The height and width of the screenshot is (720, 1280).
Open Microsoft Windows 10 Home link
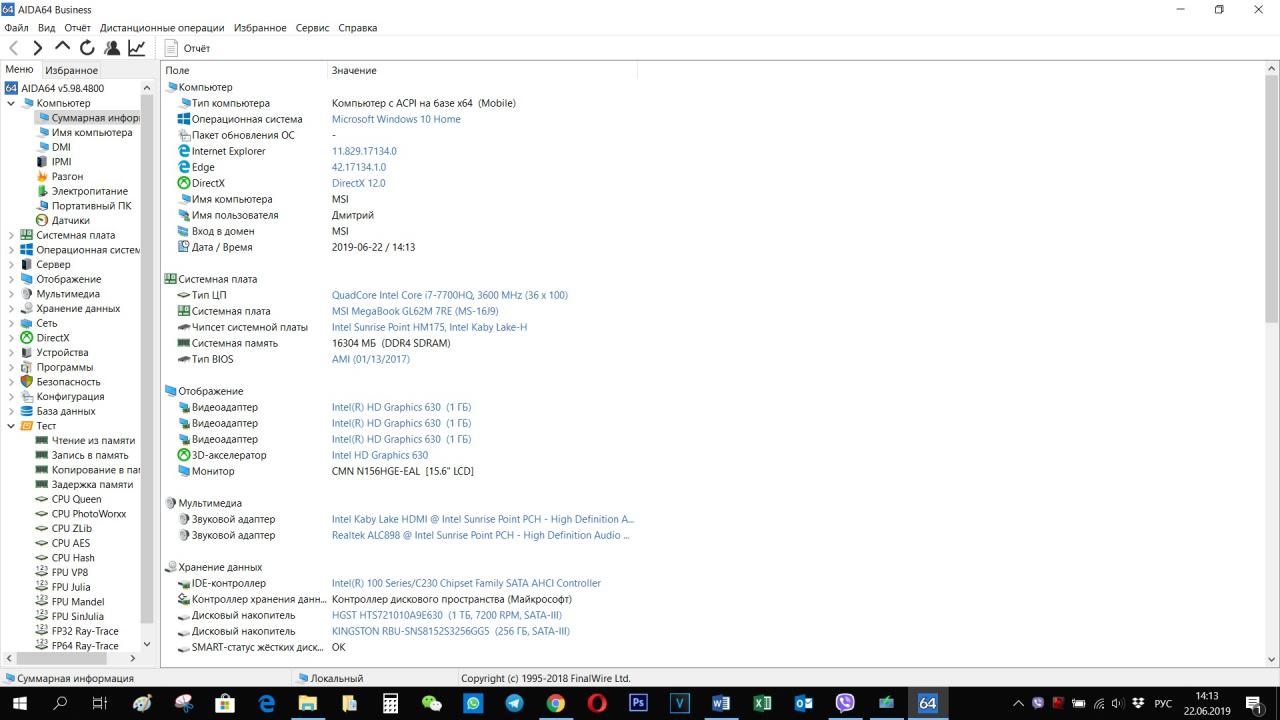[x=396, y=119]
